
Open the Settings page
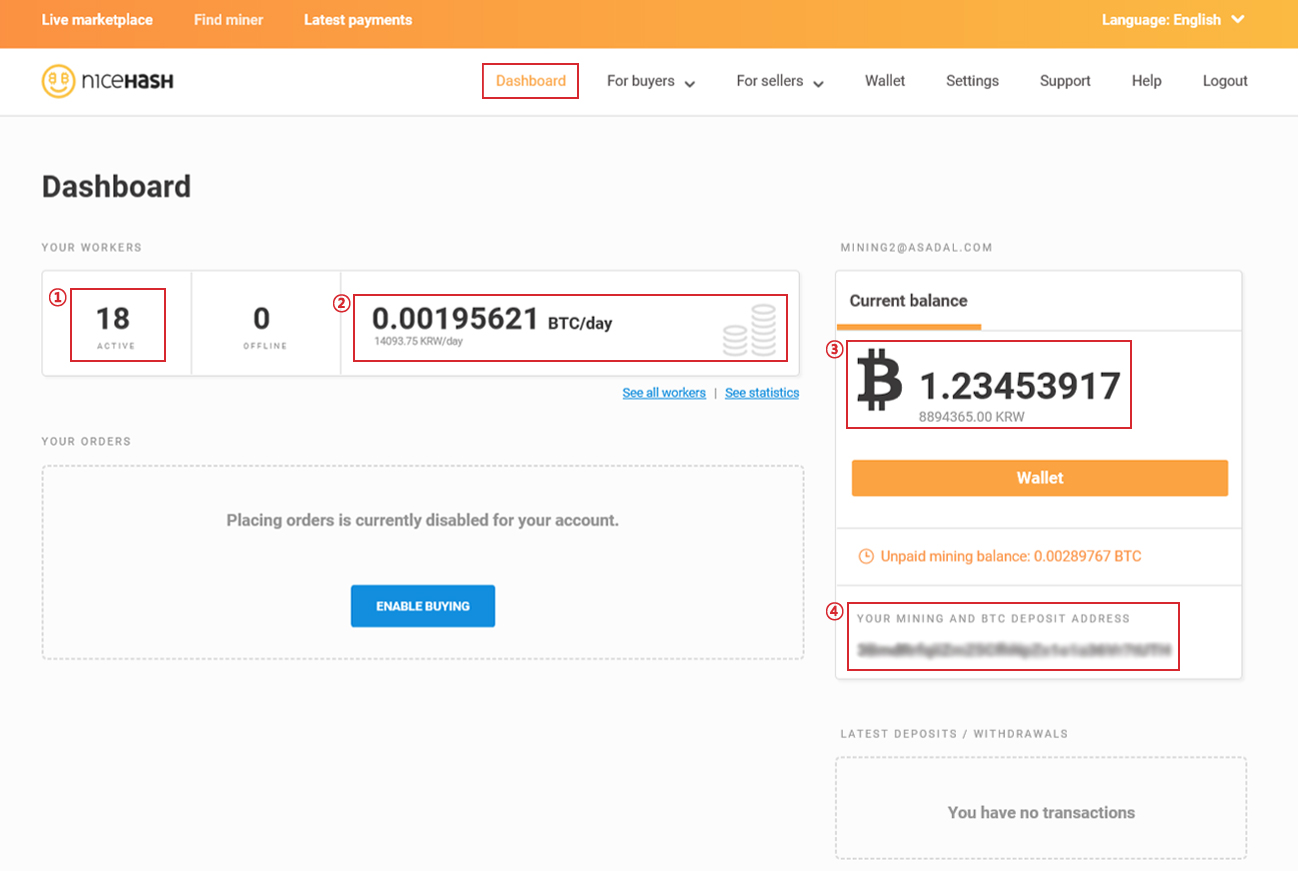coord(972,81)
